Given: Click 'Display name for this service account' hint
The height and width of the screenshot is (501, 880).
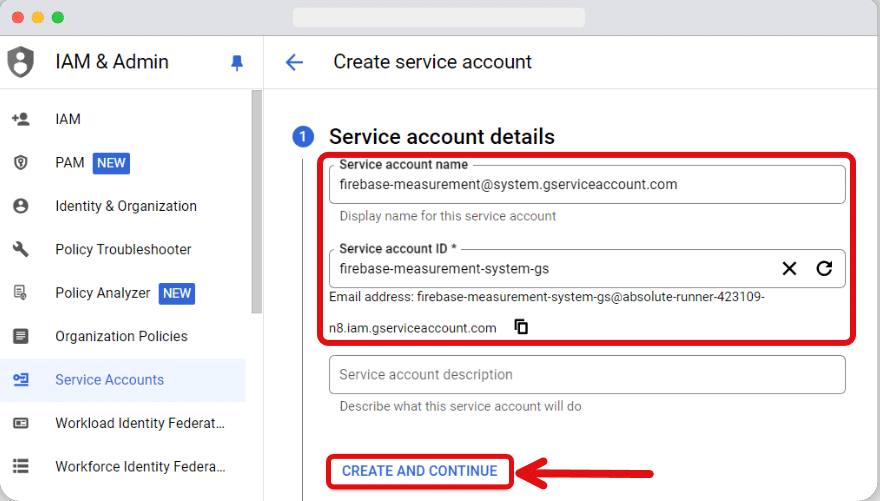Looking at the screenshot, I should pos(448,216).
